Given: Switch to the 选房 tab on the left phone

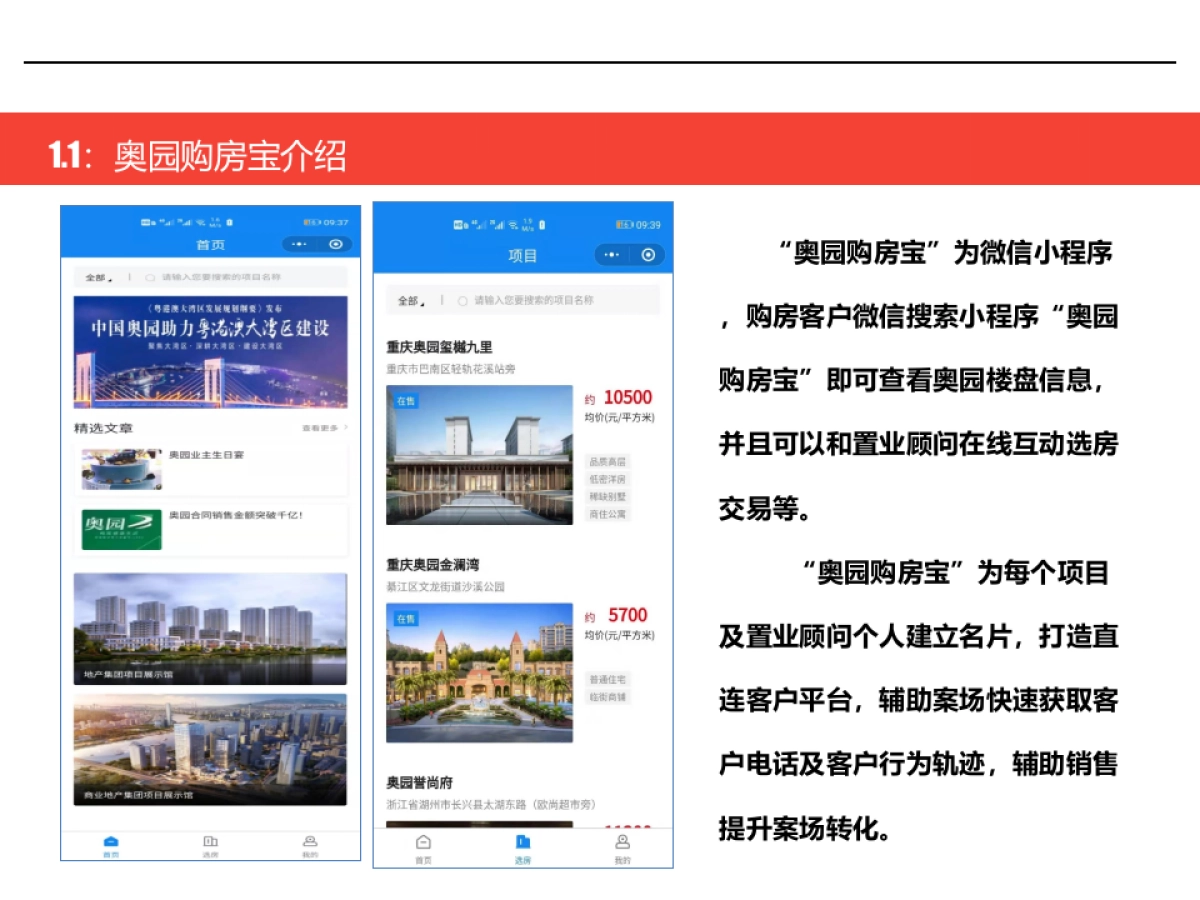Looking at the screenshot, I should coord(209,844).
